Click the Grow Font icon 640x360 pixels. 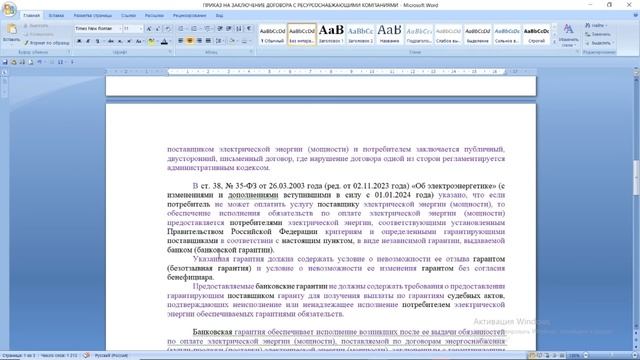point(149,29)
